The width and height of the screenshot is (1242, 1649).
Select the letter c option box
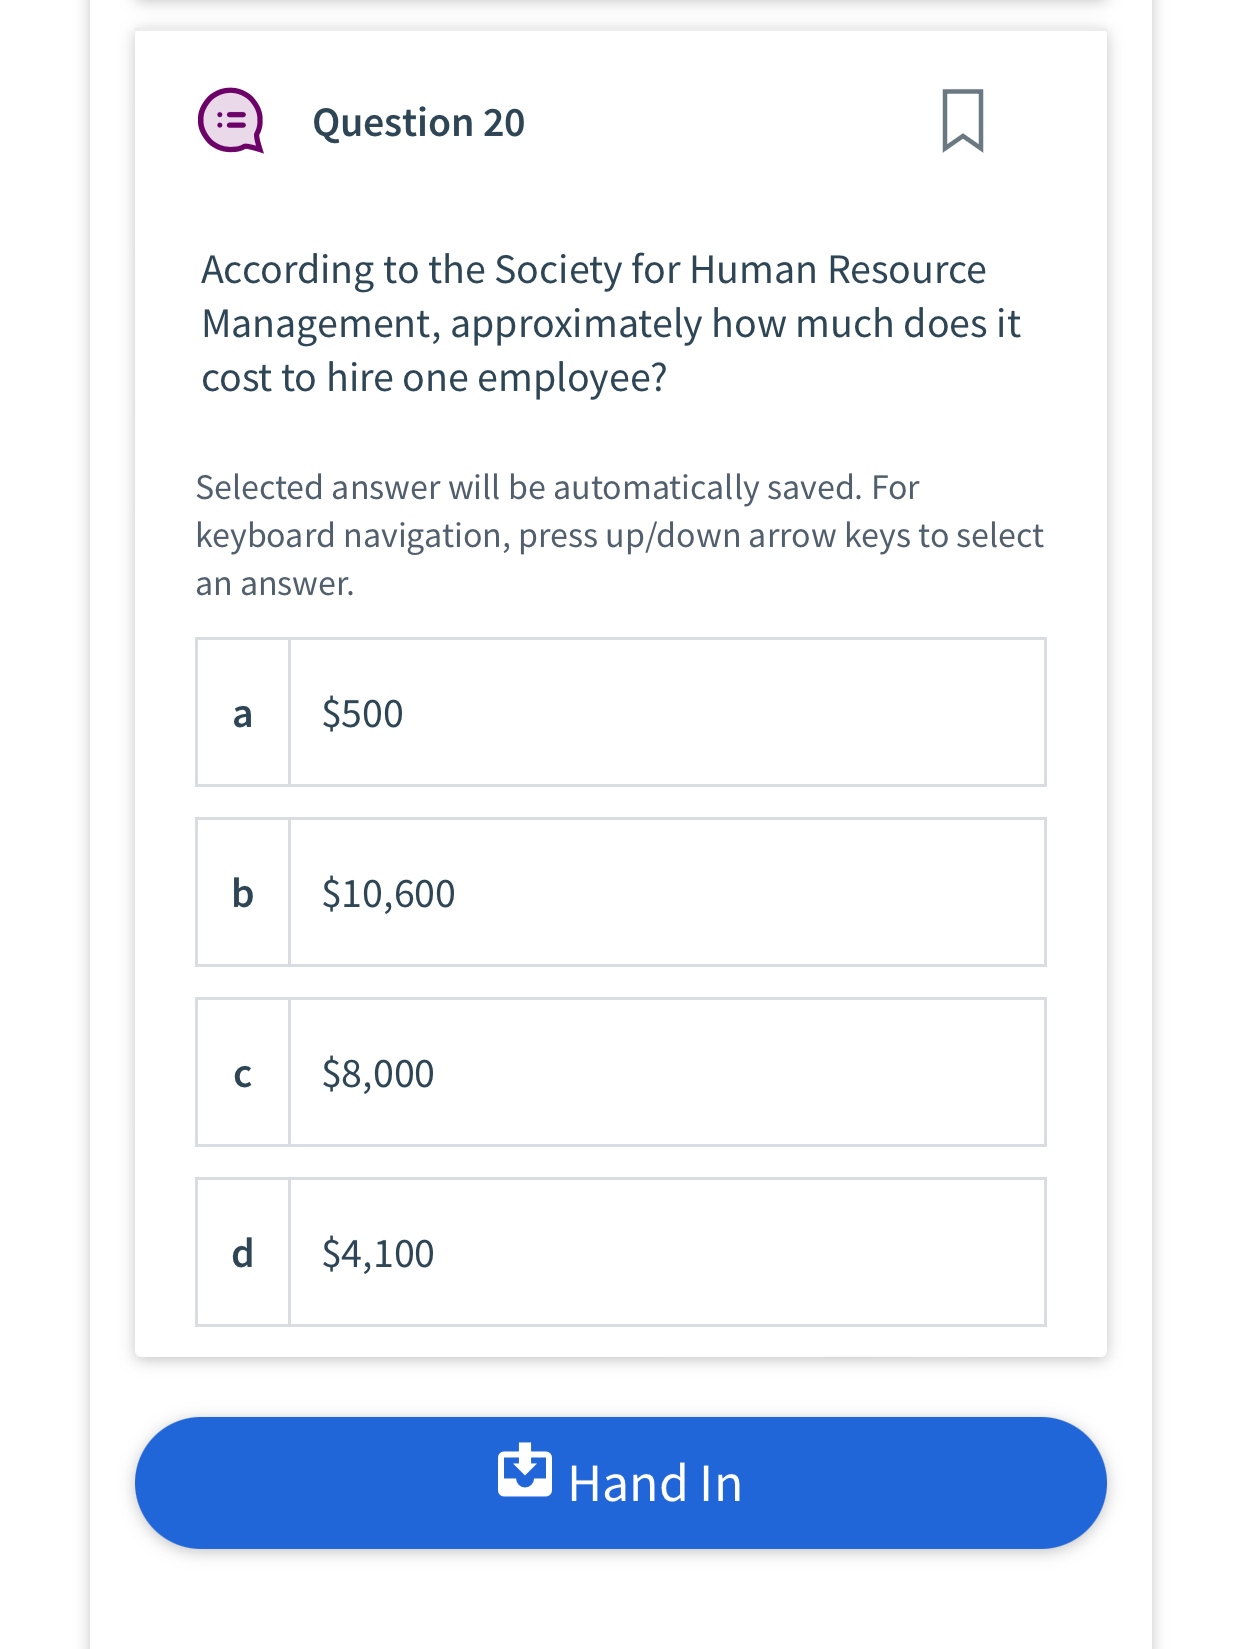click(243, 1073)
